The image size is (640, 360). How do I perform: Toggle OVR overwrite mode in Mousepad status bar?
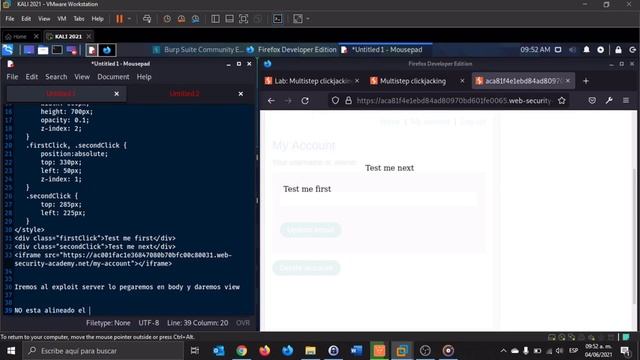[243, 323]
